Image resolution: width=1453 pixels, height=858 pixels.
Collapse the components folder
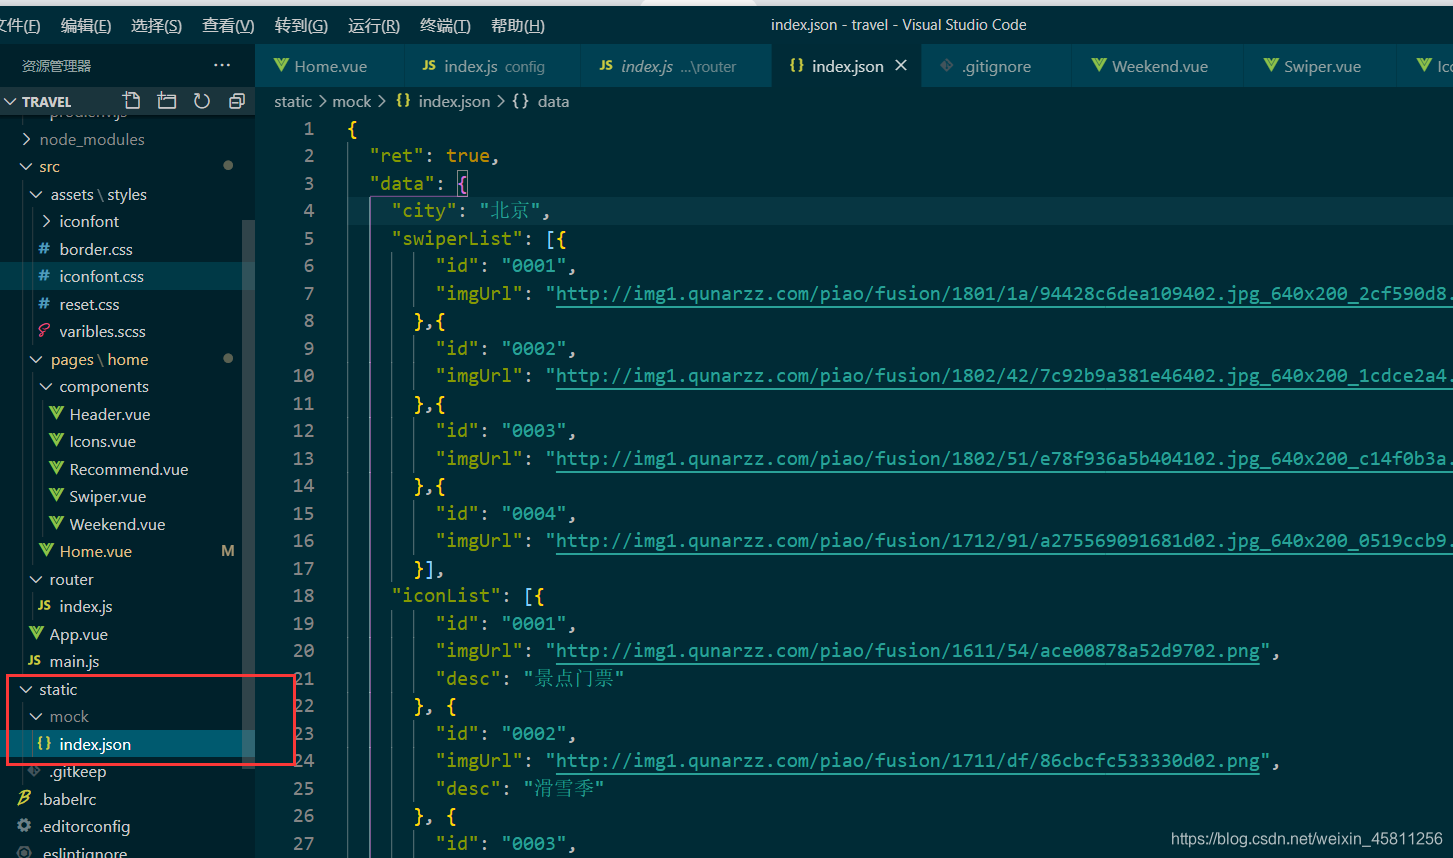tap(46, 386)
